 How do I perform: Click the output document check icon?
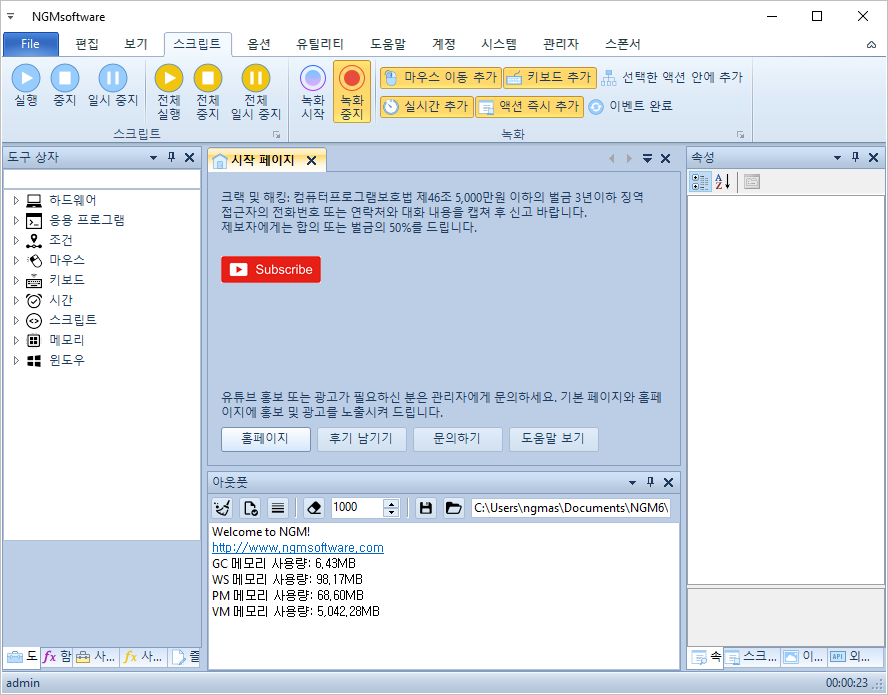250,508
